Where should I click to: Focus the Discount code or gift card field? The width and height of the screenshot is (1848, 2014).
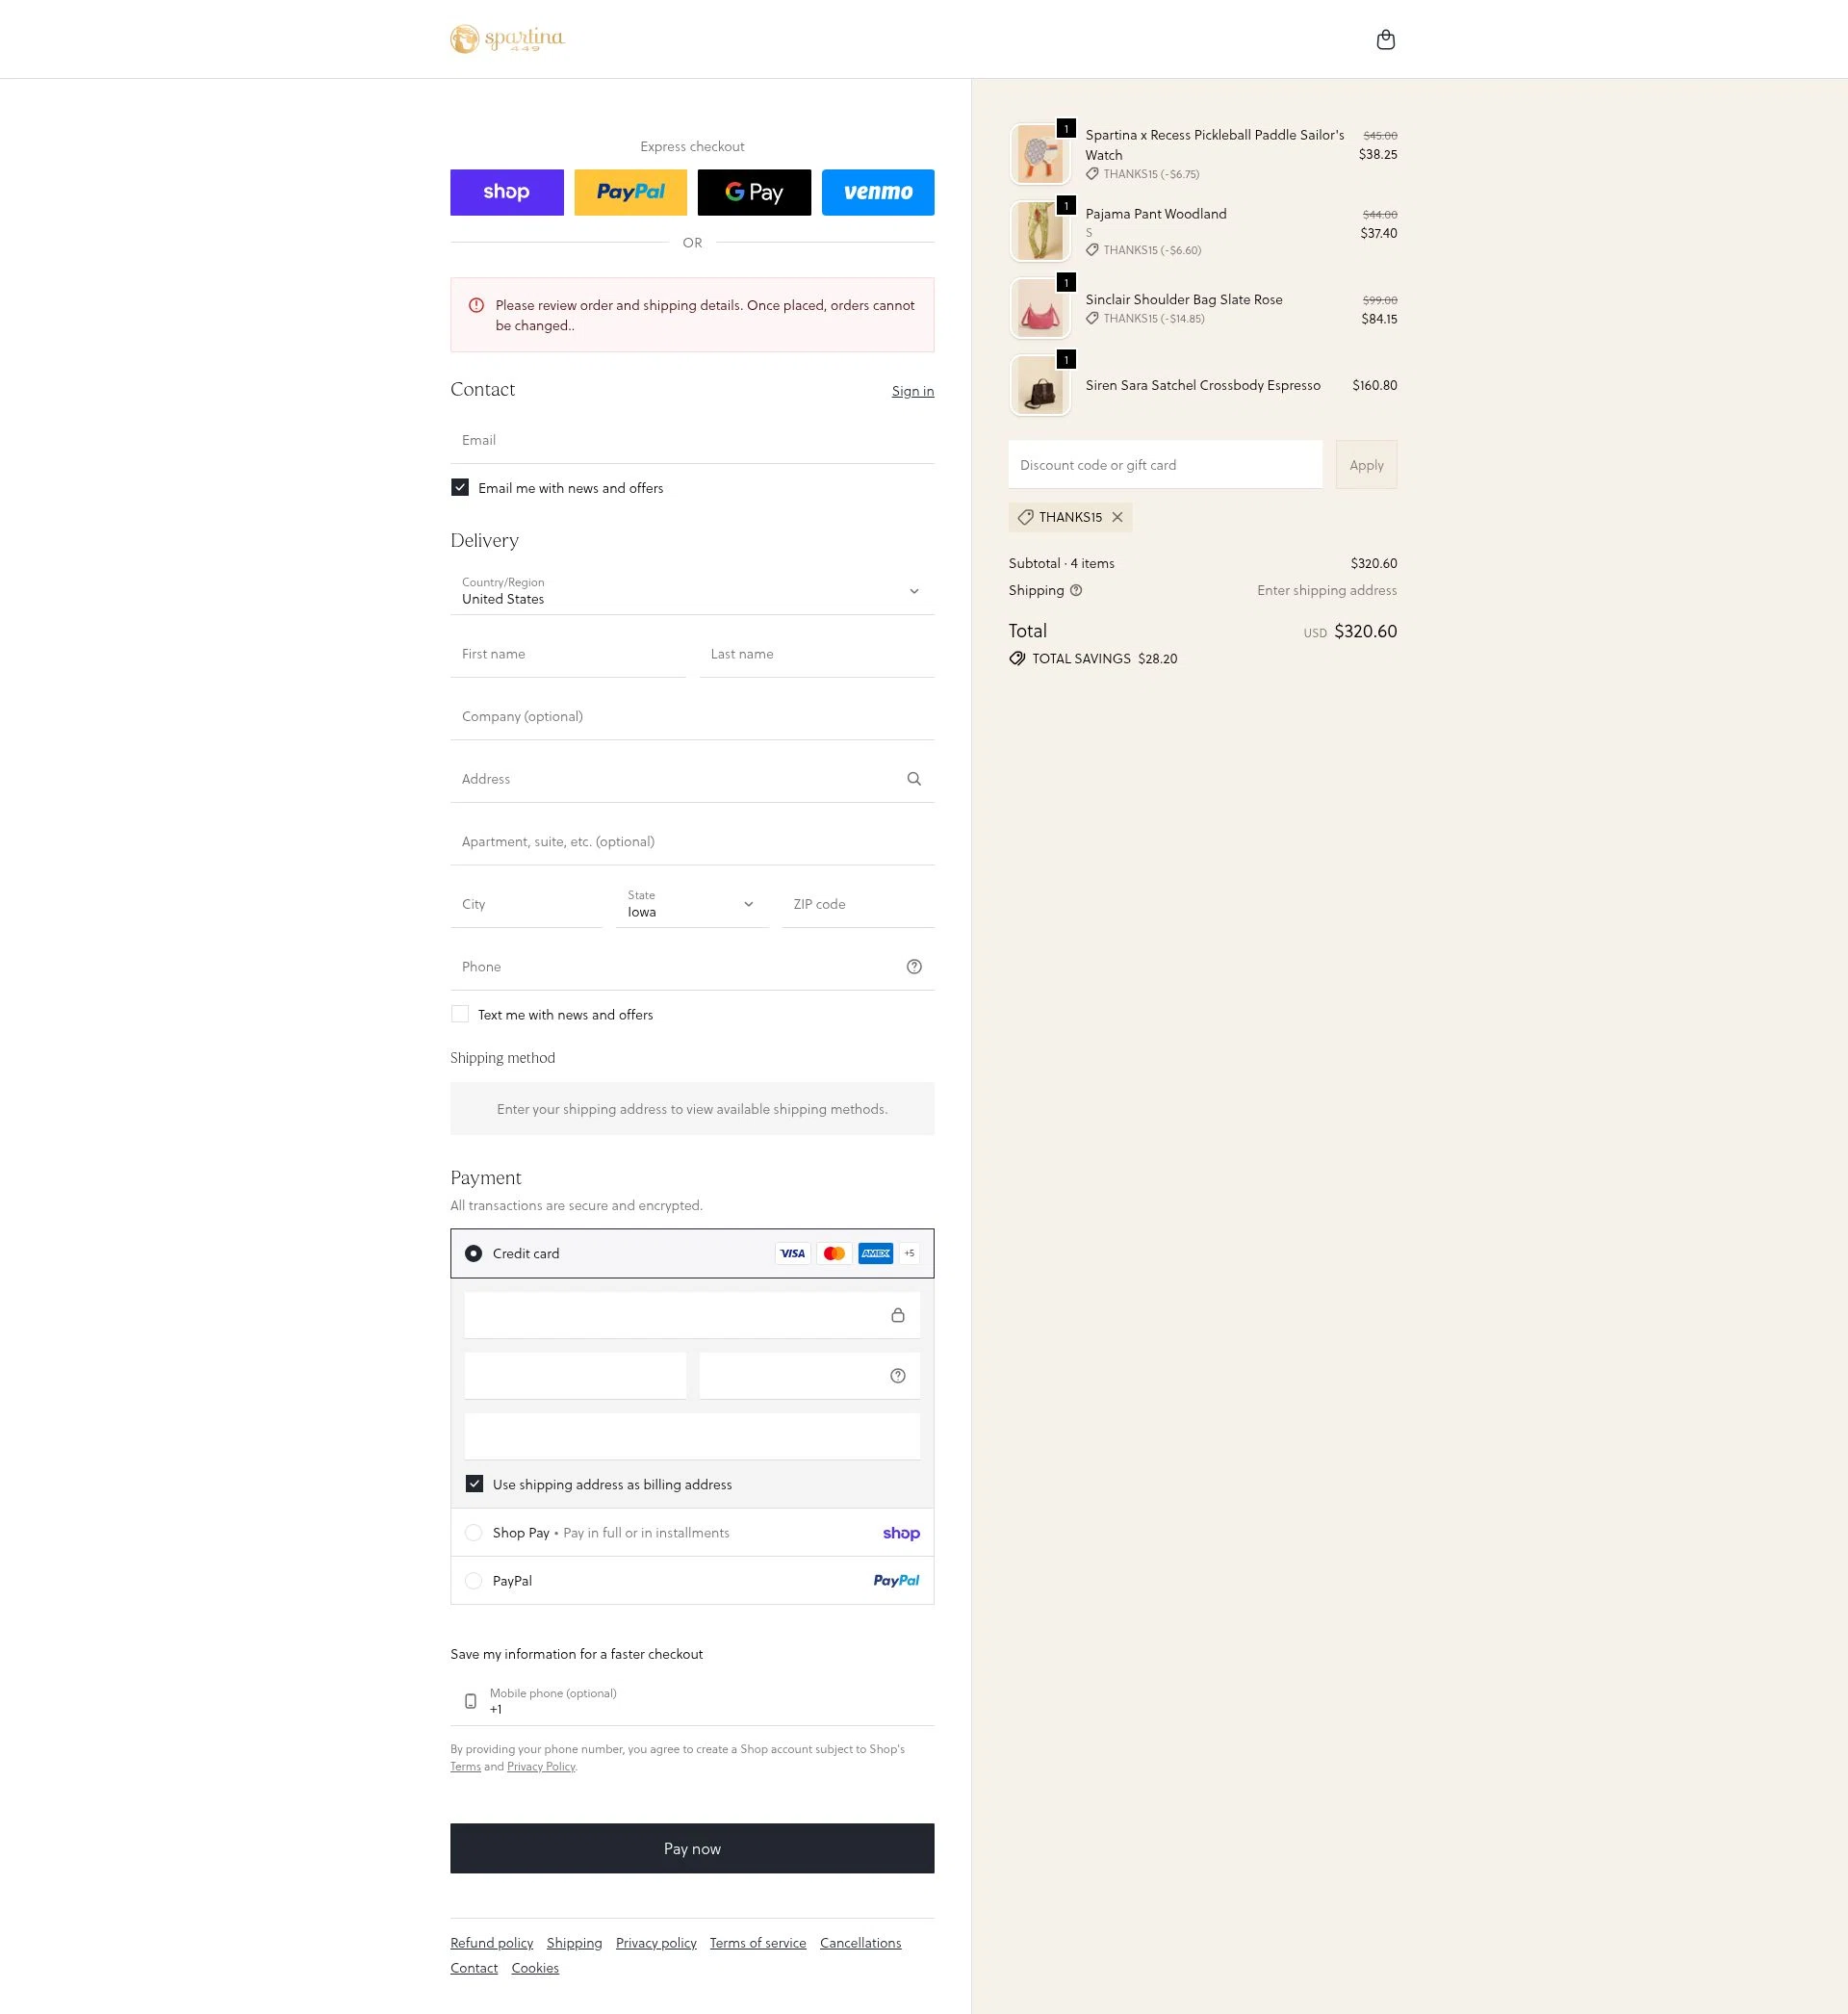pyautogui.click(x=1165, y=465)
